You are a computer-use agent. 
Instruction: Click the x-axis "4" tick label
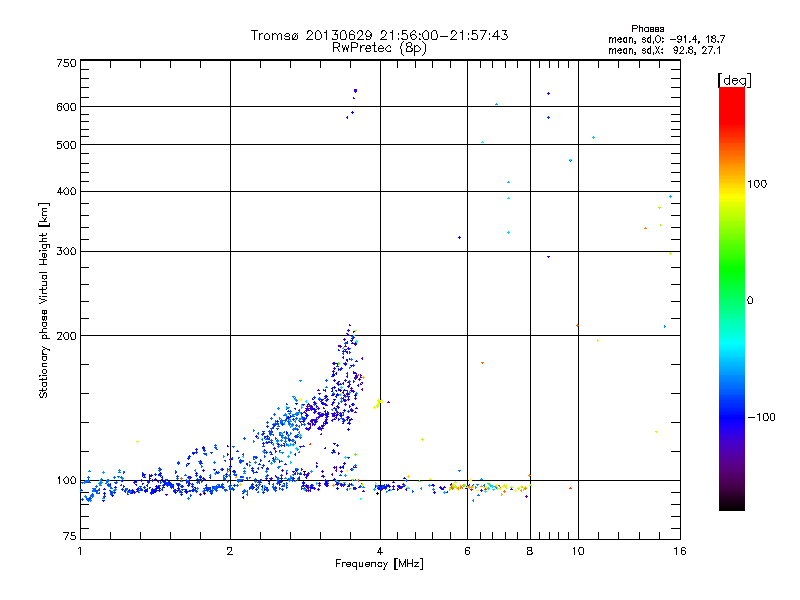[x=380, y=551]
